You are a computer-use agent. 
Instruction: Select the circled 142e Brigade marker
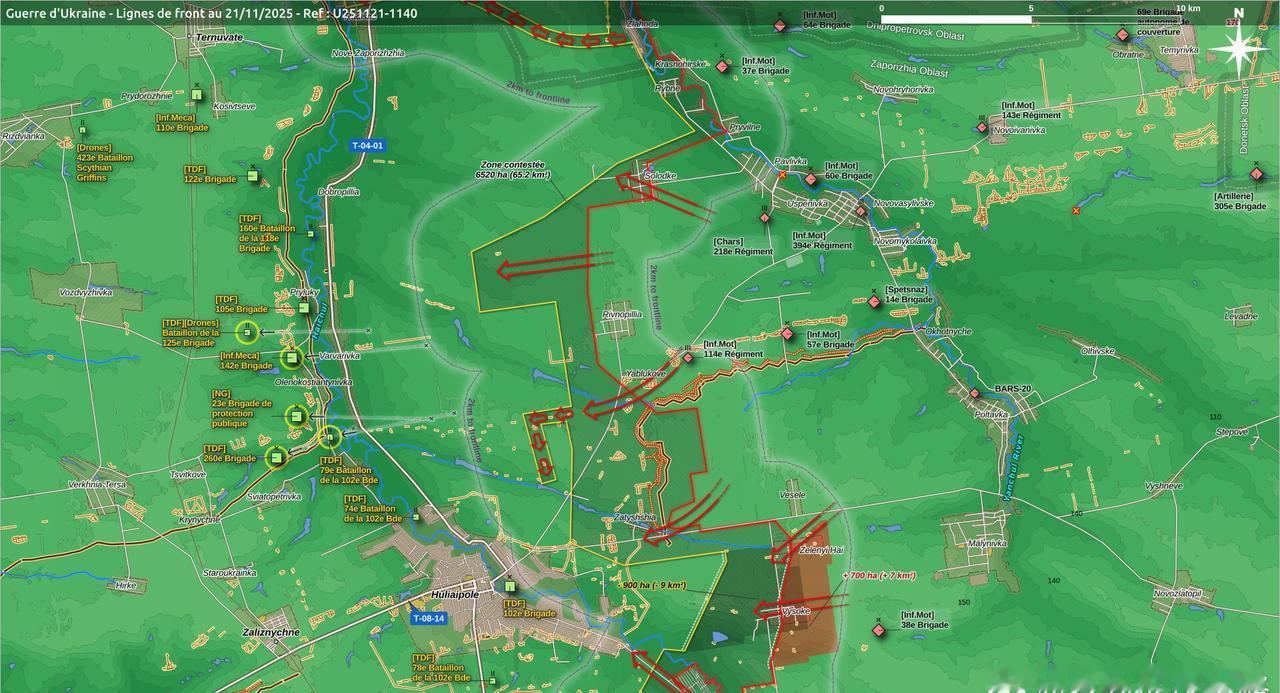(x=291, y=357)
